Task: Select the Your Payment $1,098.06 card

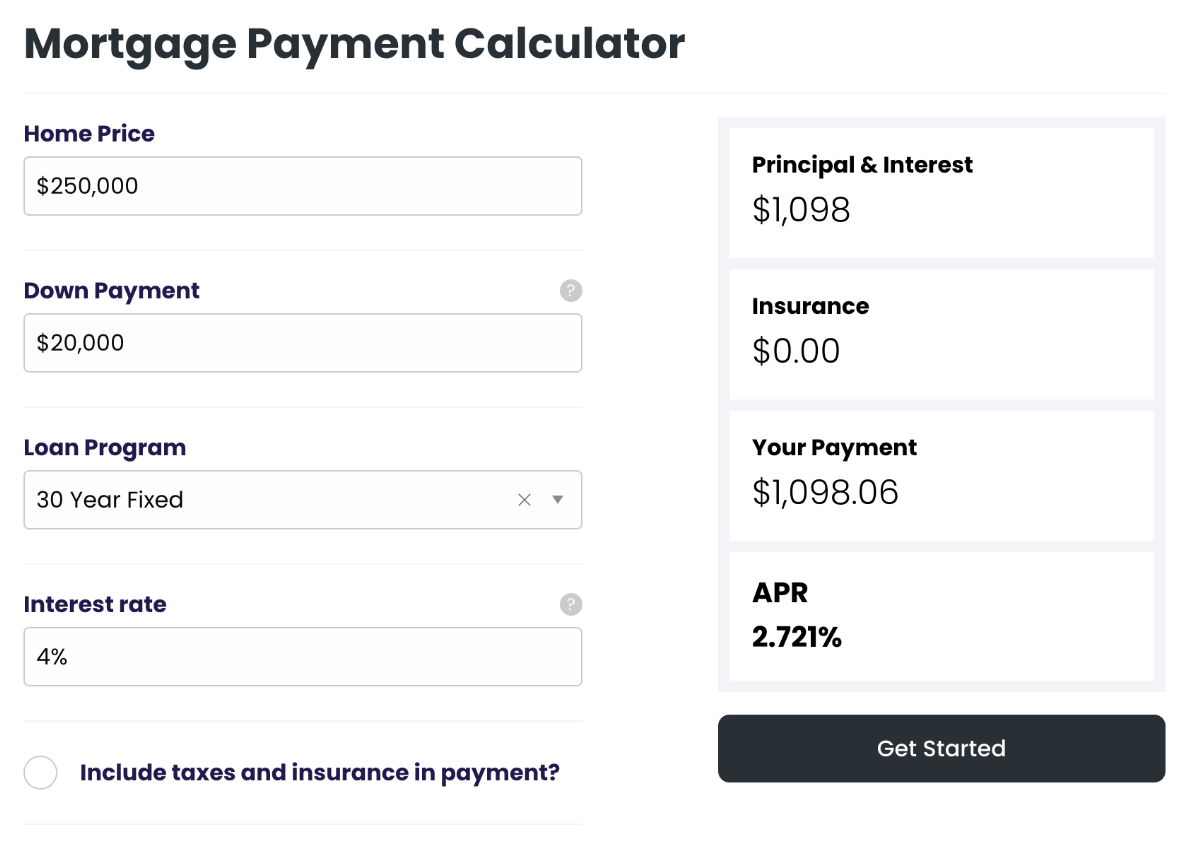Action: [941, 476]
